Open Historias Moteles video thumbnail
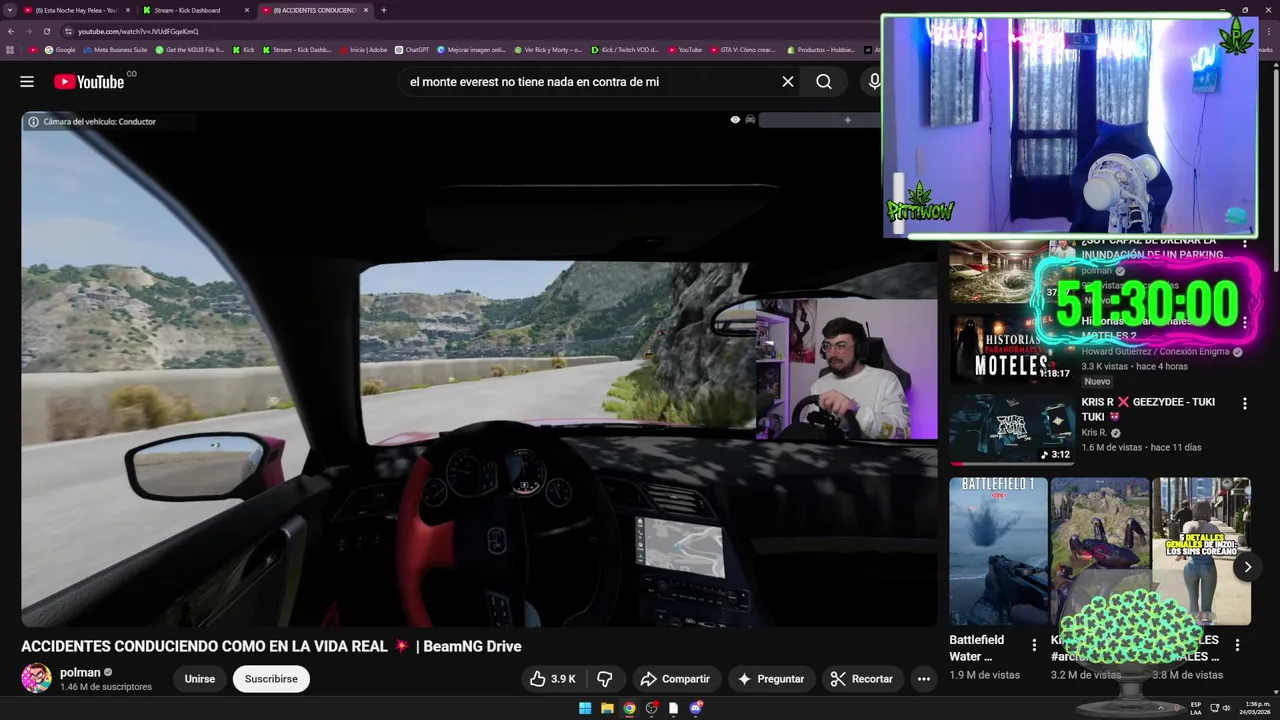The width and height of the screenshot is (1280, 720). 1010,349
